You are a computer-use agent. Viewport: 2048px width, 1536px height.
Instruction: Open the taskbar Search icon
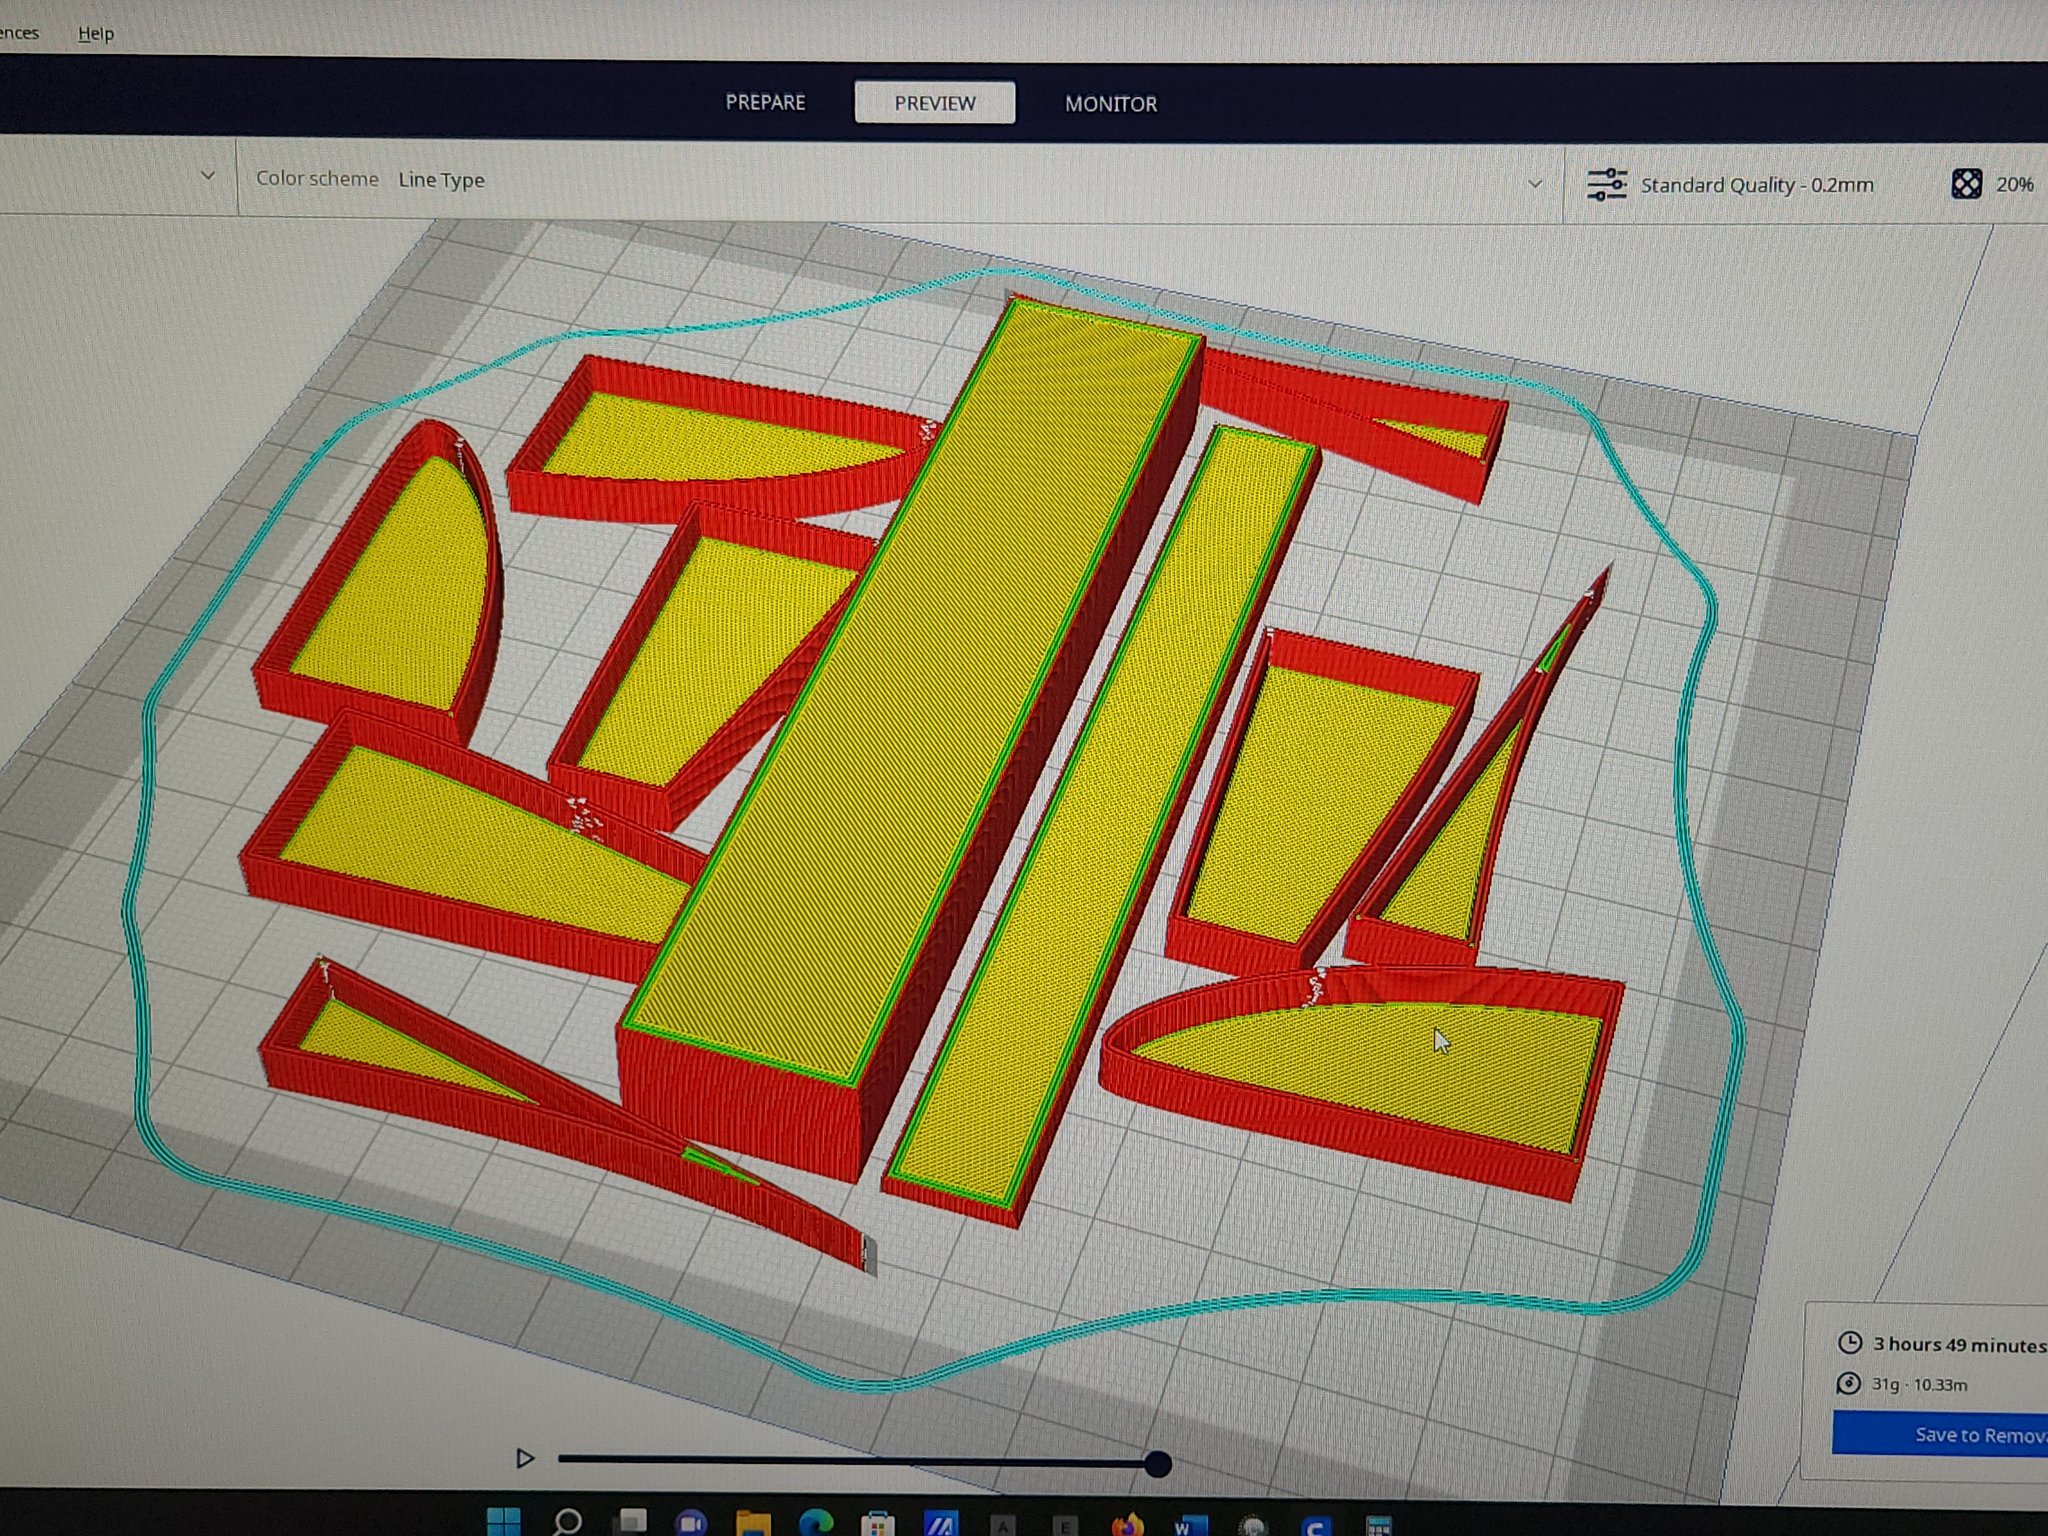click(x=568, y=1522)
